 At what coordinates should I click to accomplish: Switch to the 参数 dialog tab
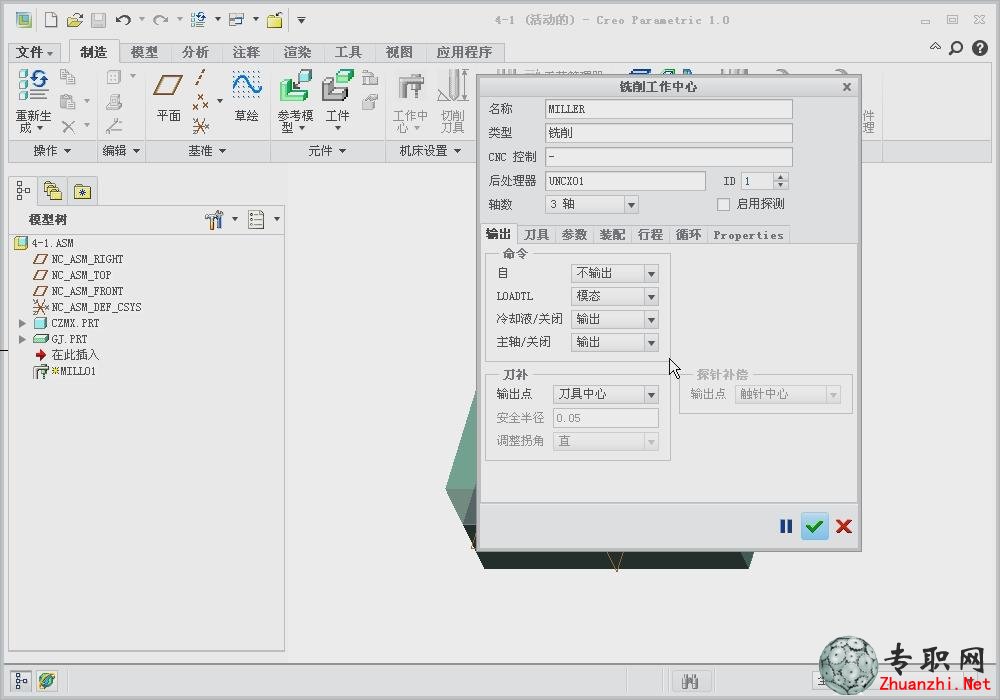(574, 235)
